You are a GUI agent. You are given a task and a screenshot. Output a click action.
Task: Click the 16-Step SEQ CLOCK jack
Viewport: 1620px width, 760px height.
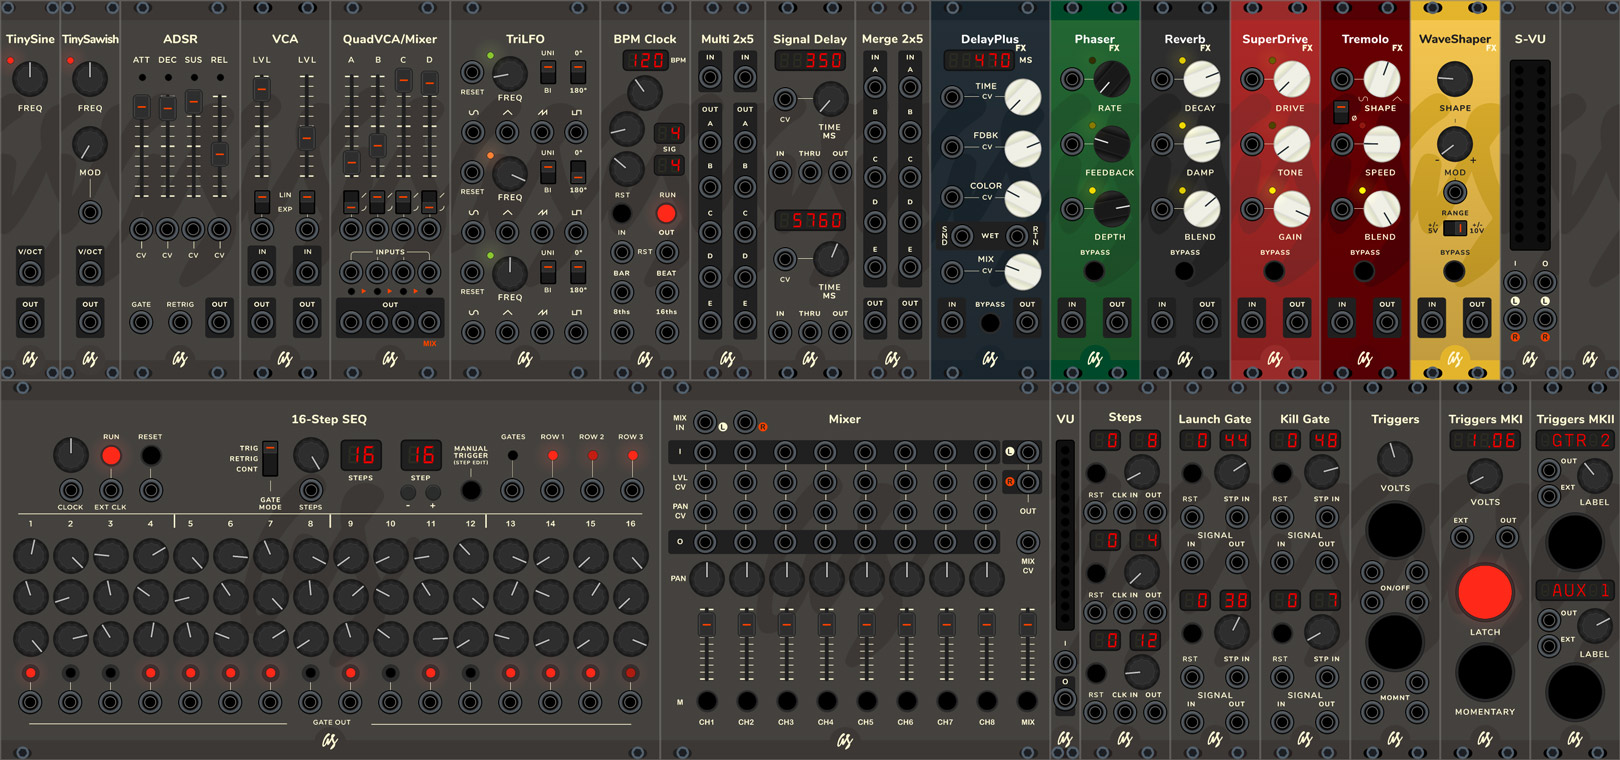(71, 490)
